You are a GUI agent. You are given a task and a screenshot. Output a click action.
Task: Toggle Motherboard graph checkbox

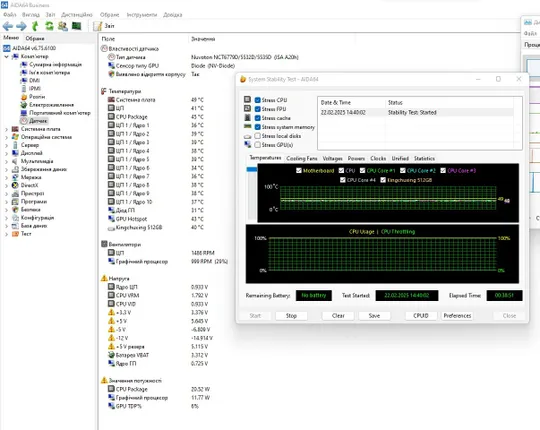tap(299, 170)
